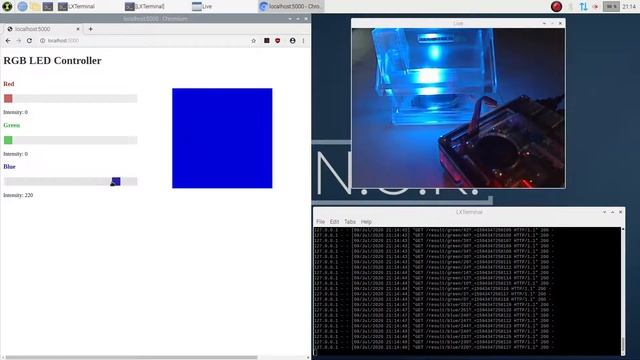Open the Tabs menu in LXTerminal

tap(350, 222)
